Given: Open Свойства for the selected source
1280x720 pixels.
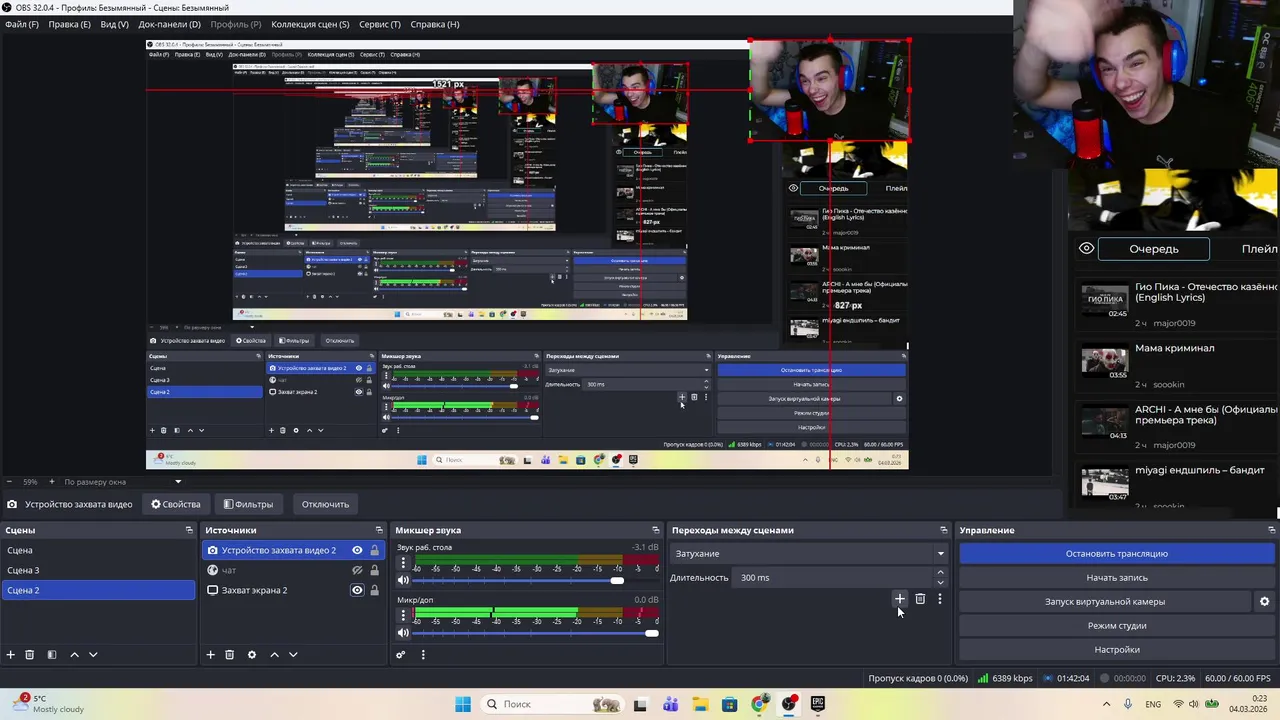Looking at the screenshot, I should [x=176, y=504].
